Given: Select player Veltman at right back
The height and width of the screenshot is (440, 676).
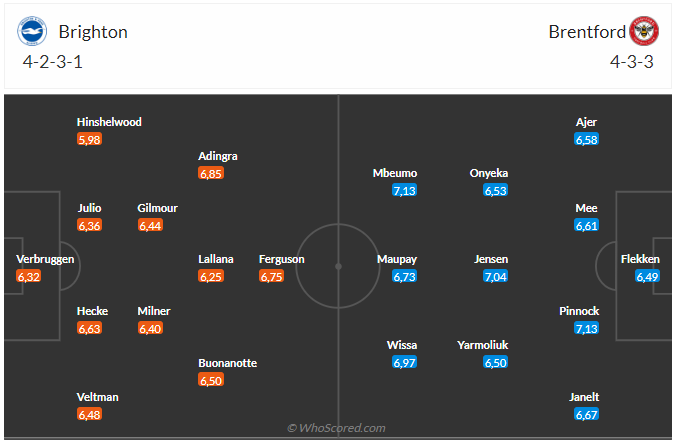Looking at the screenshot, I should click(x=97, y=397).
